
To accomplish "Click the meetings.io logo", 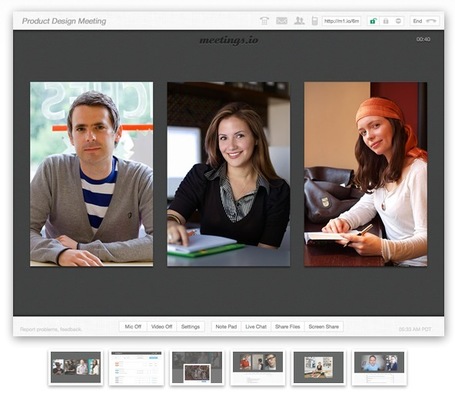I will 229,40.
